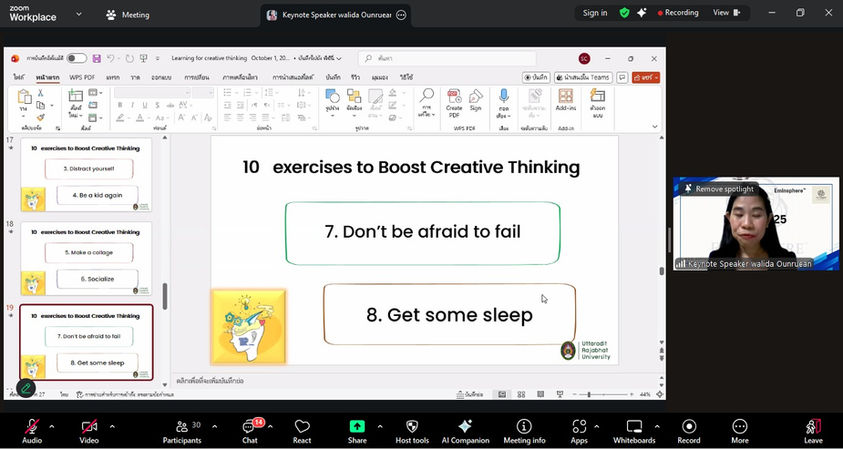
Task: Click the Cut scissors icon
Action: tap(40, 93)
